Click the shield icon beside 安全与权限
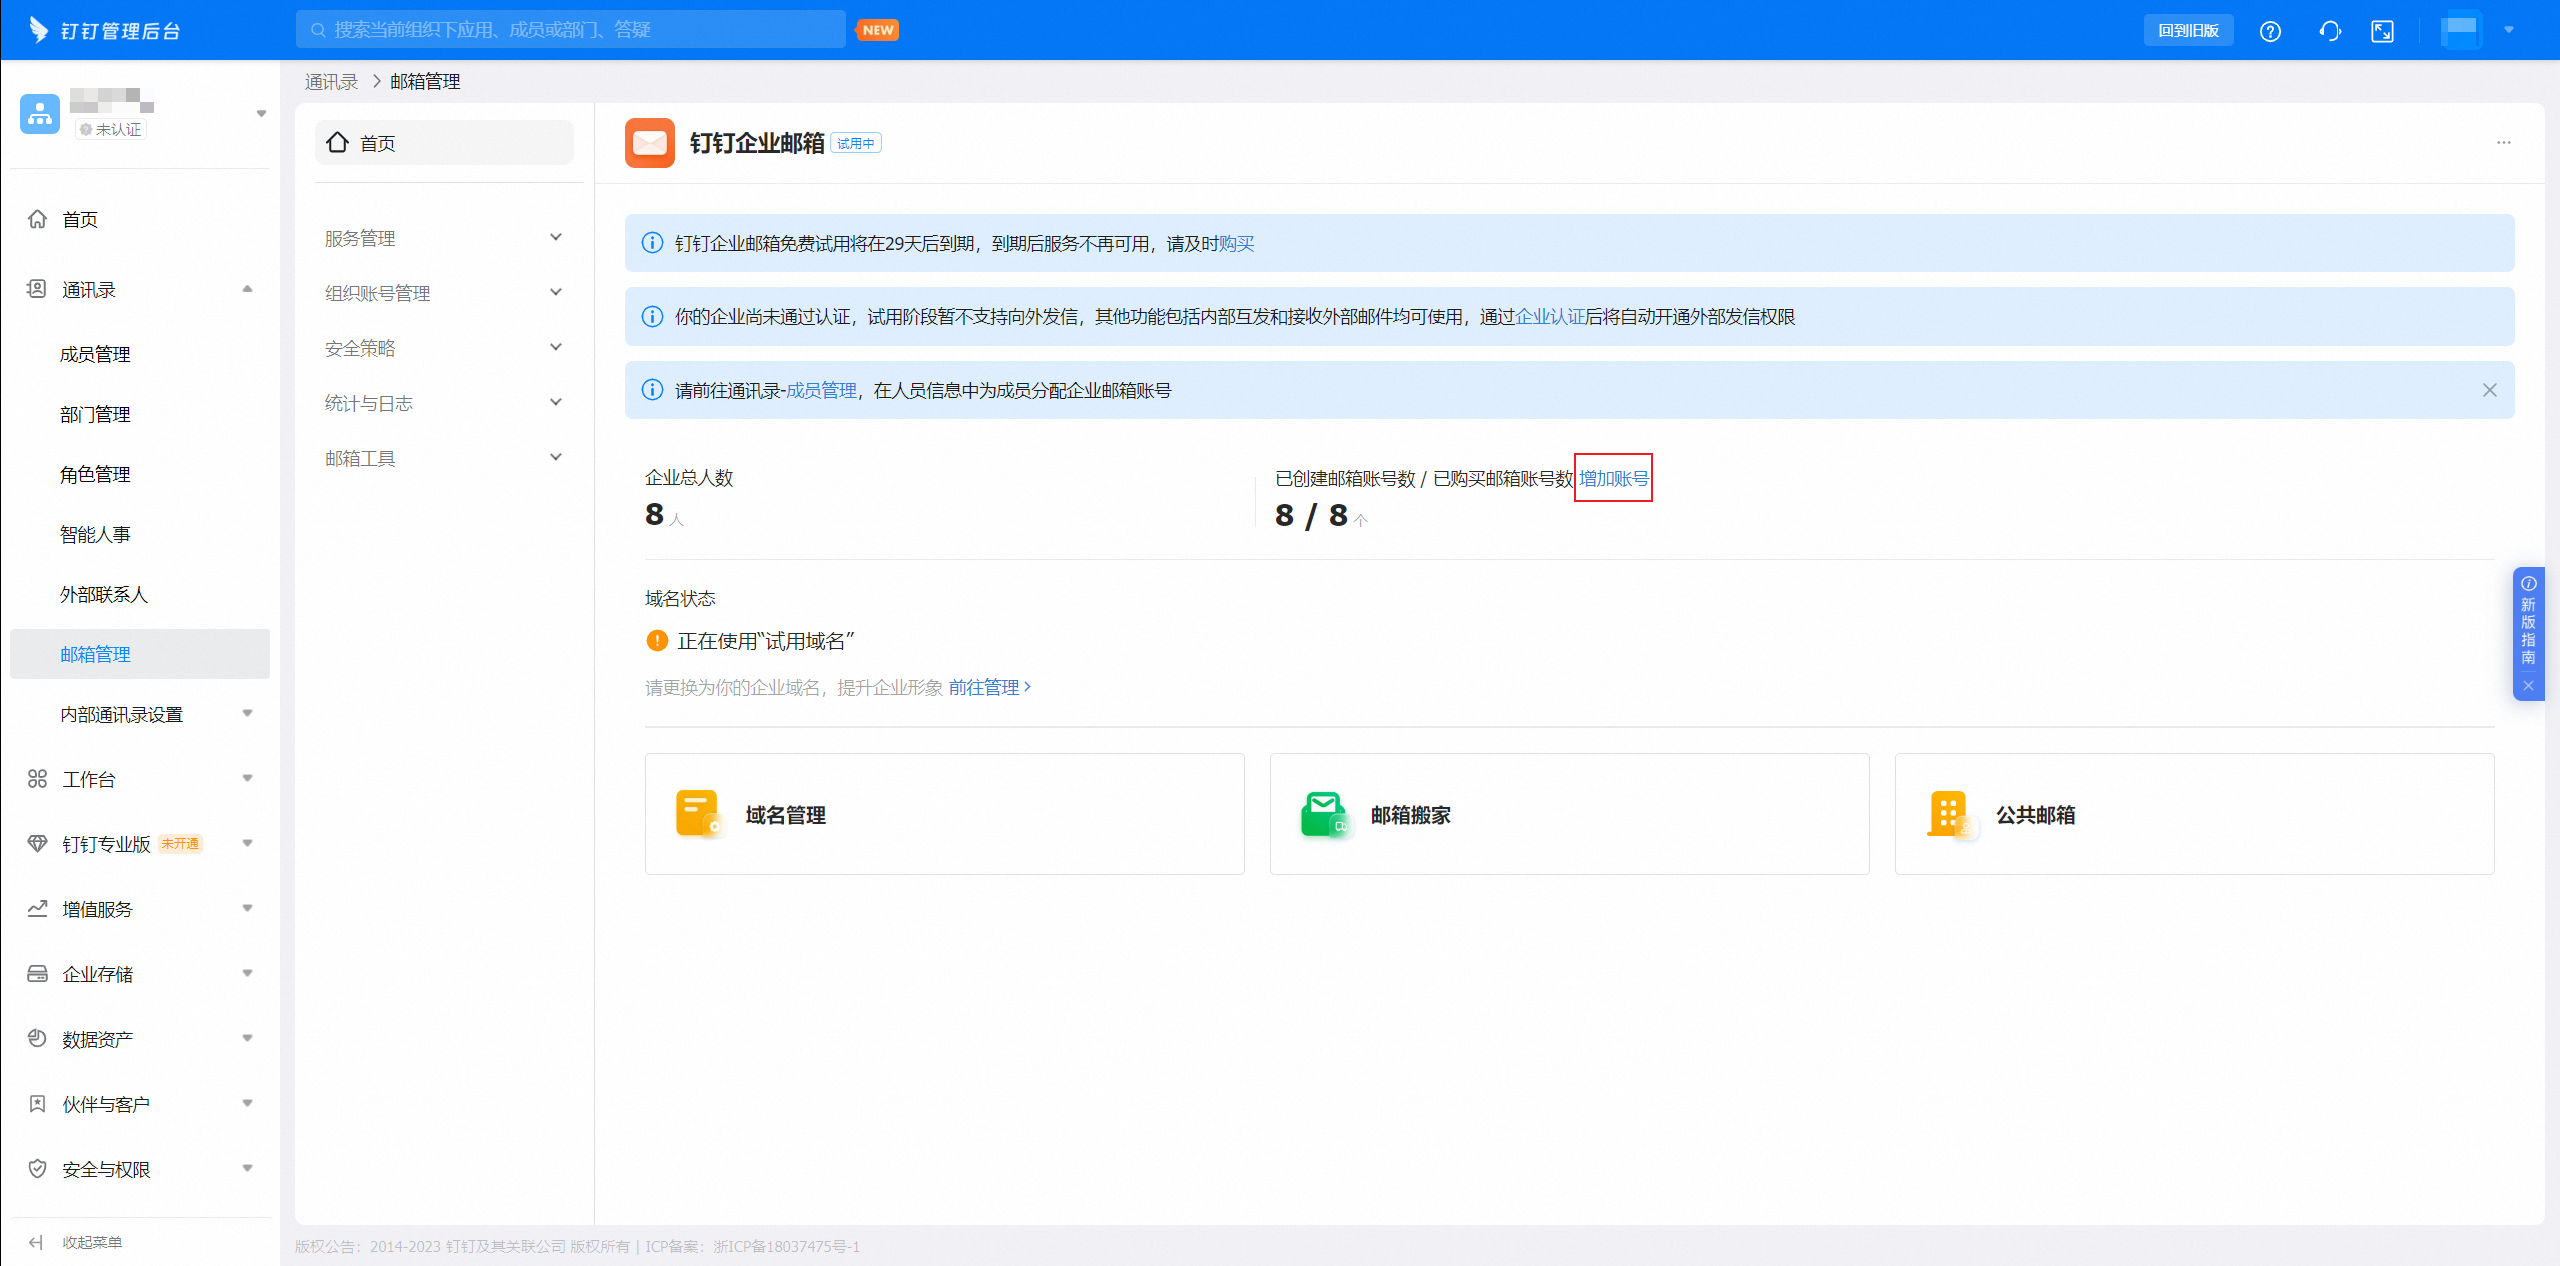 click(37, 1169)
